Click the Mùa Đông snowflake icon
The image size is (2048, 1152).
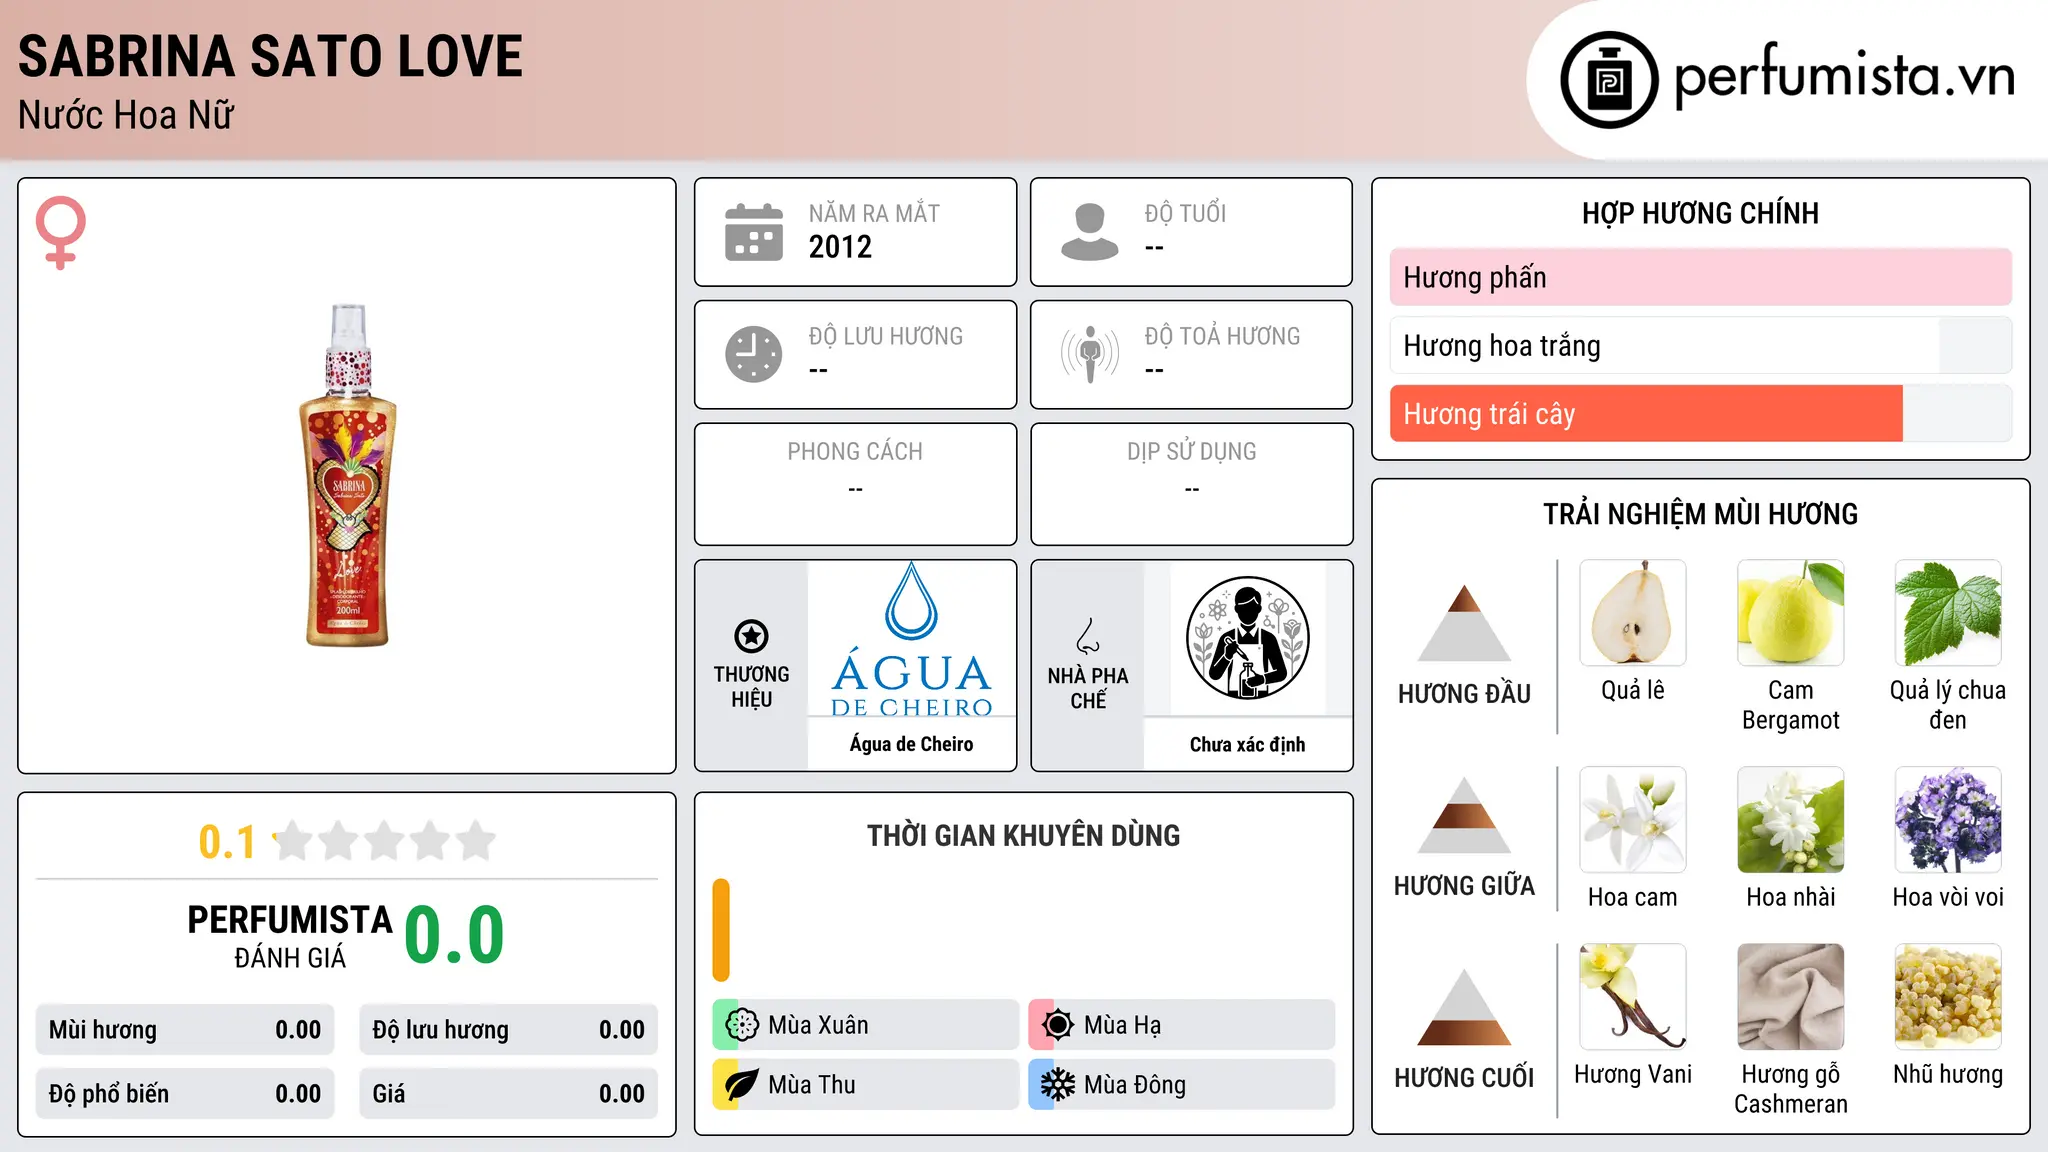1057,1085
